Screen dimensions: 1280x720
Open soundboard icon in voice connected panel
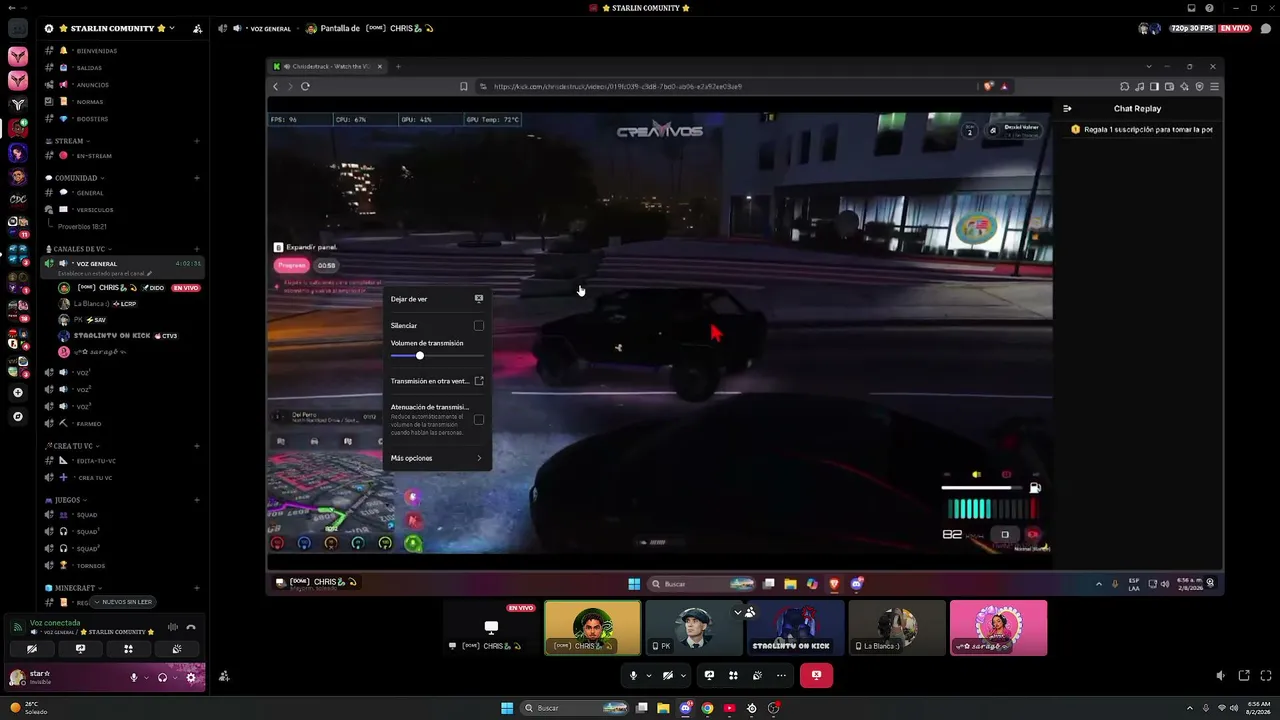(x=177, y=648)
